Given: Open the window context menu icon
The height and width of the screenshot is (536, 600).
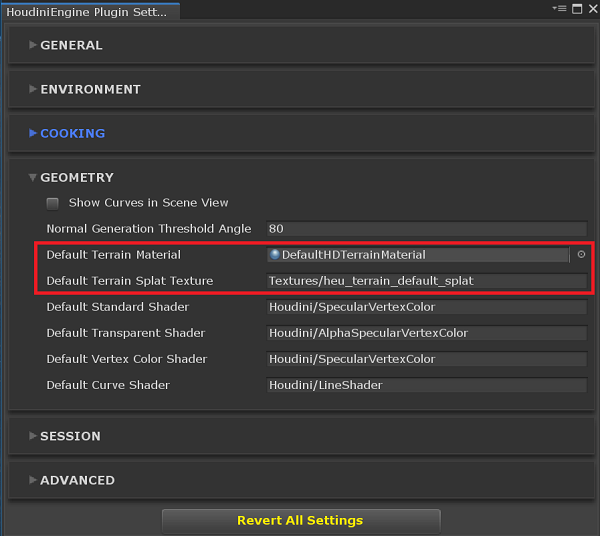Looking at the screenshot, I should pos(561,8).
